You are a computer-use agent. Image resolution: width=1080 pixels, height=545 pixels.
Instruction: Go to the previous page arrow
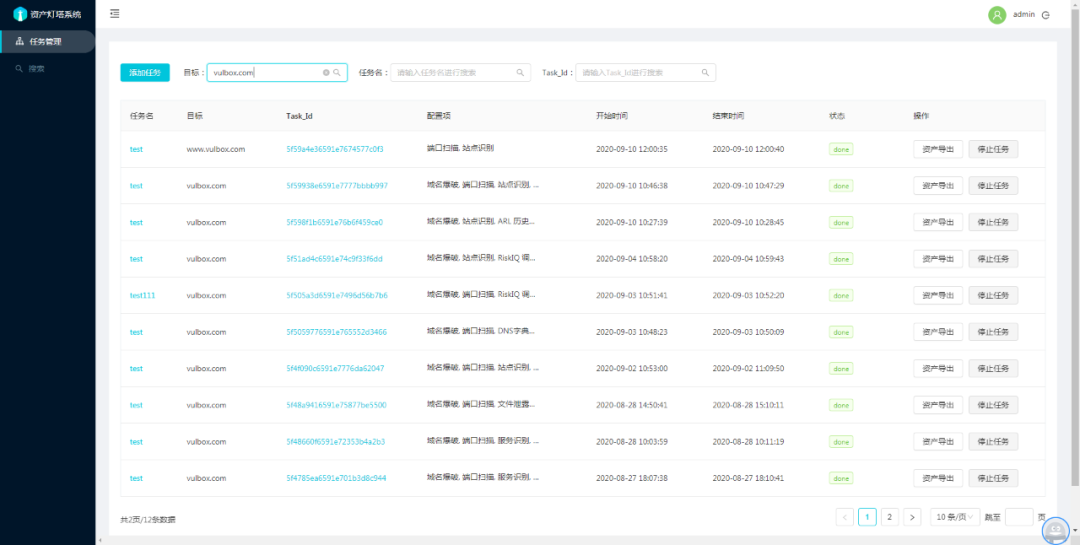(x=844, y=517)
